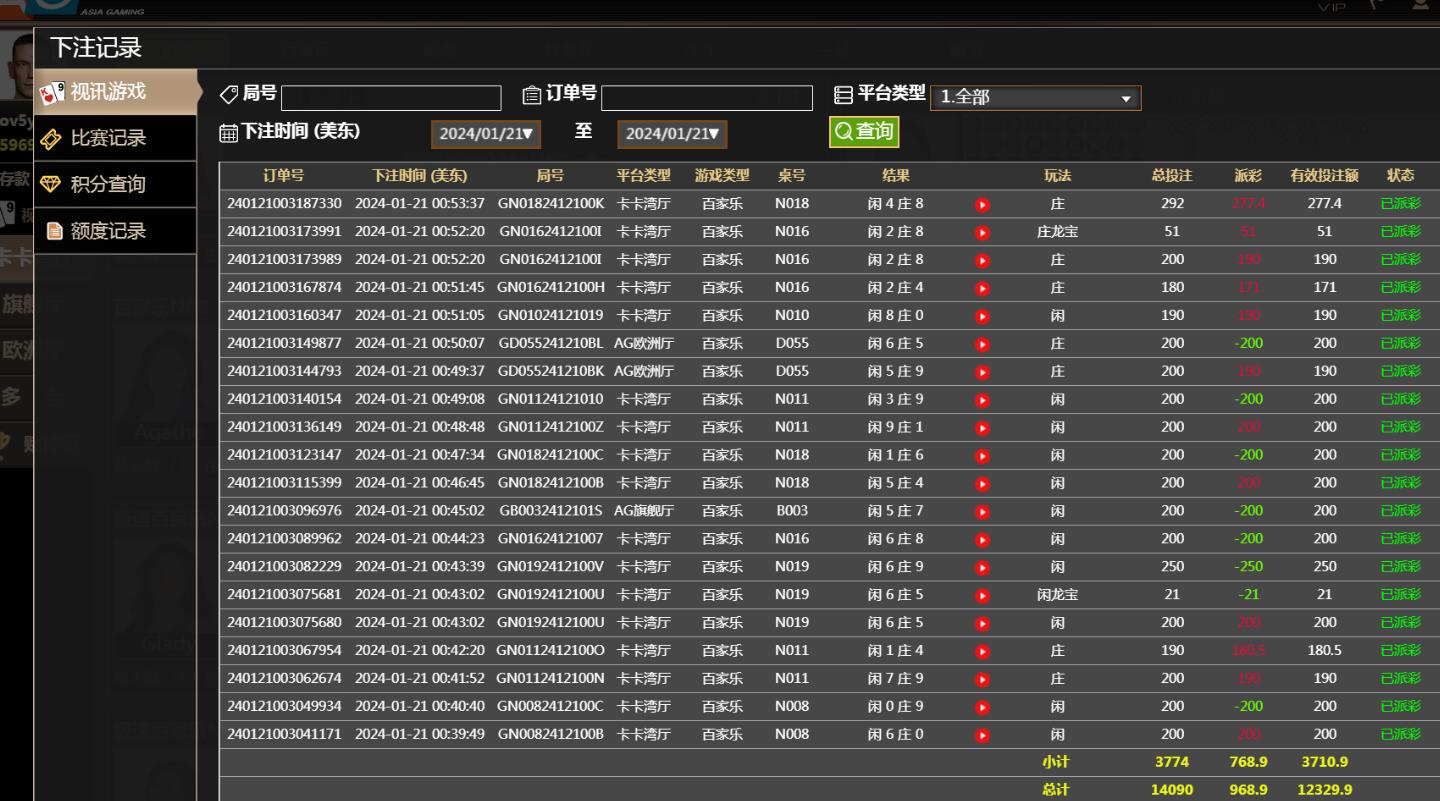1440x801 pixels.
Task: Play replay for order 240121003089962
Action: click(982, 540)
